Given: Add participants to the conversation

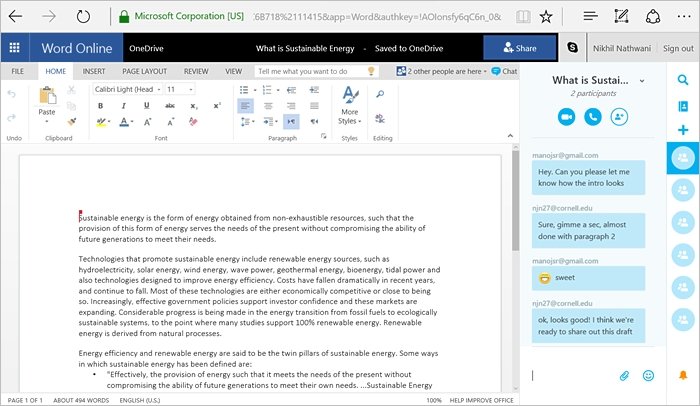Looking at the screenshot, I should (619, 117).
